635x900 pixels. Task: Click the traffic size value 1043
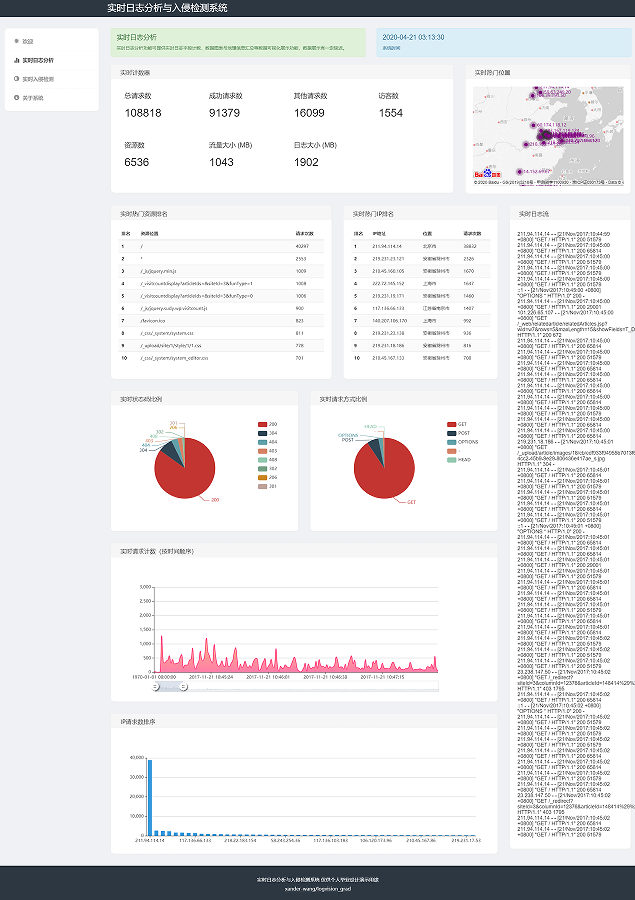coord(221,162)
